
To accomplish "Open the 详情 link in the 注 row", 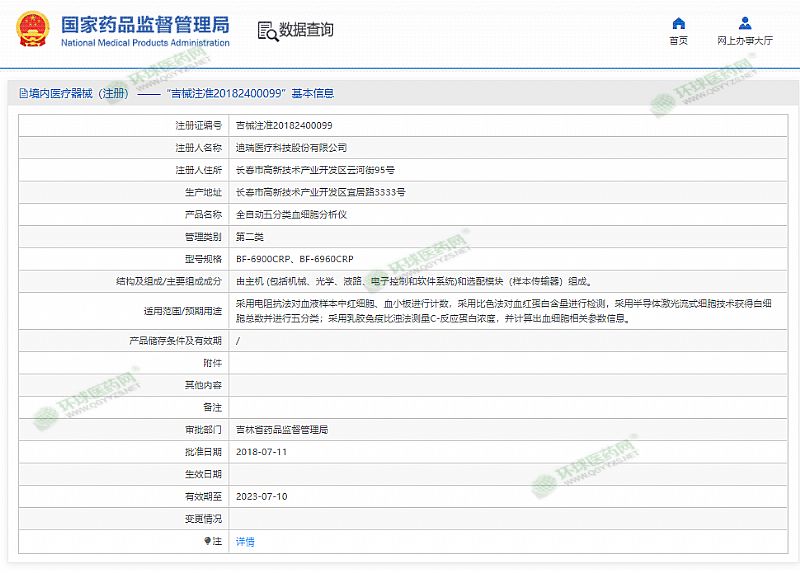I will 245,541.
